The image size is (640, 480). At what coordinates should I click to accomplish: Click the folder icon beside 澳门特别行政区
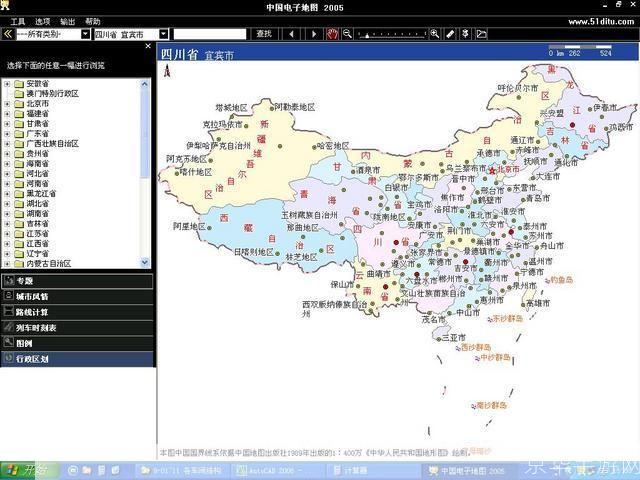click(x=19, y=93)
